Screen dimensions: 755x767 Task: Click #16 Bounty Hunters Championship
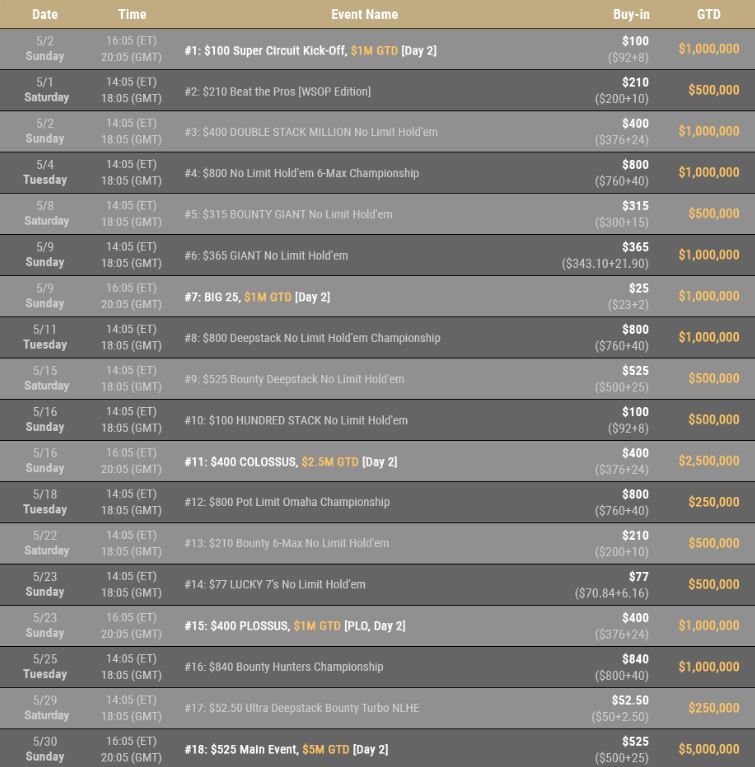[x=284, y=667]
